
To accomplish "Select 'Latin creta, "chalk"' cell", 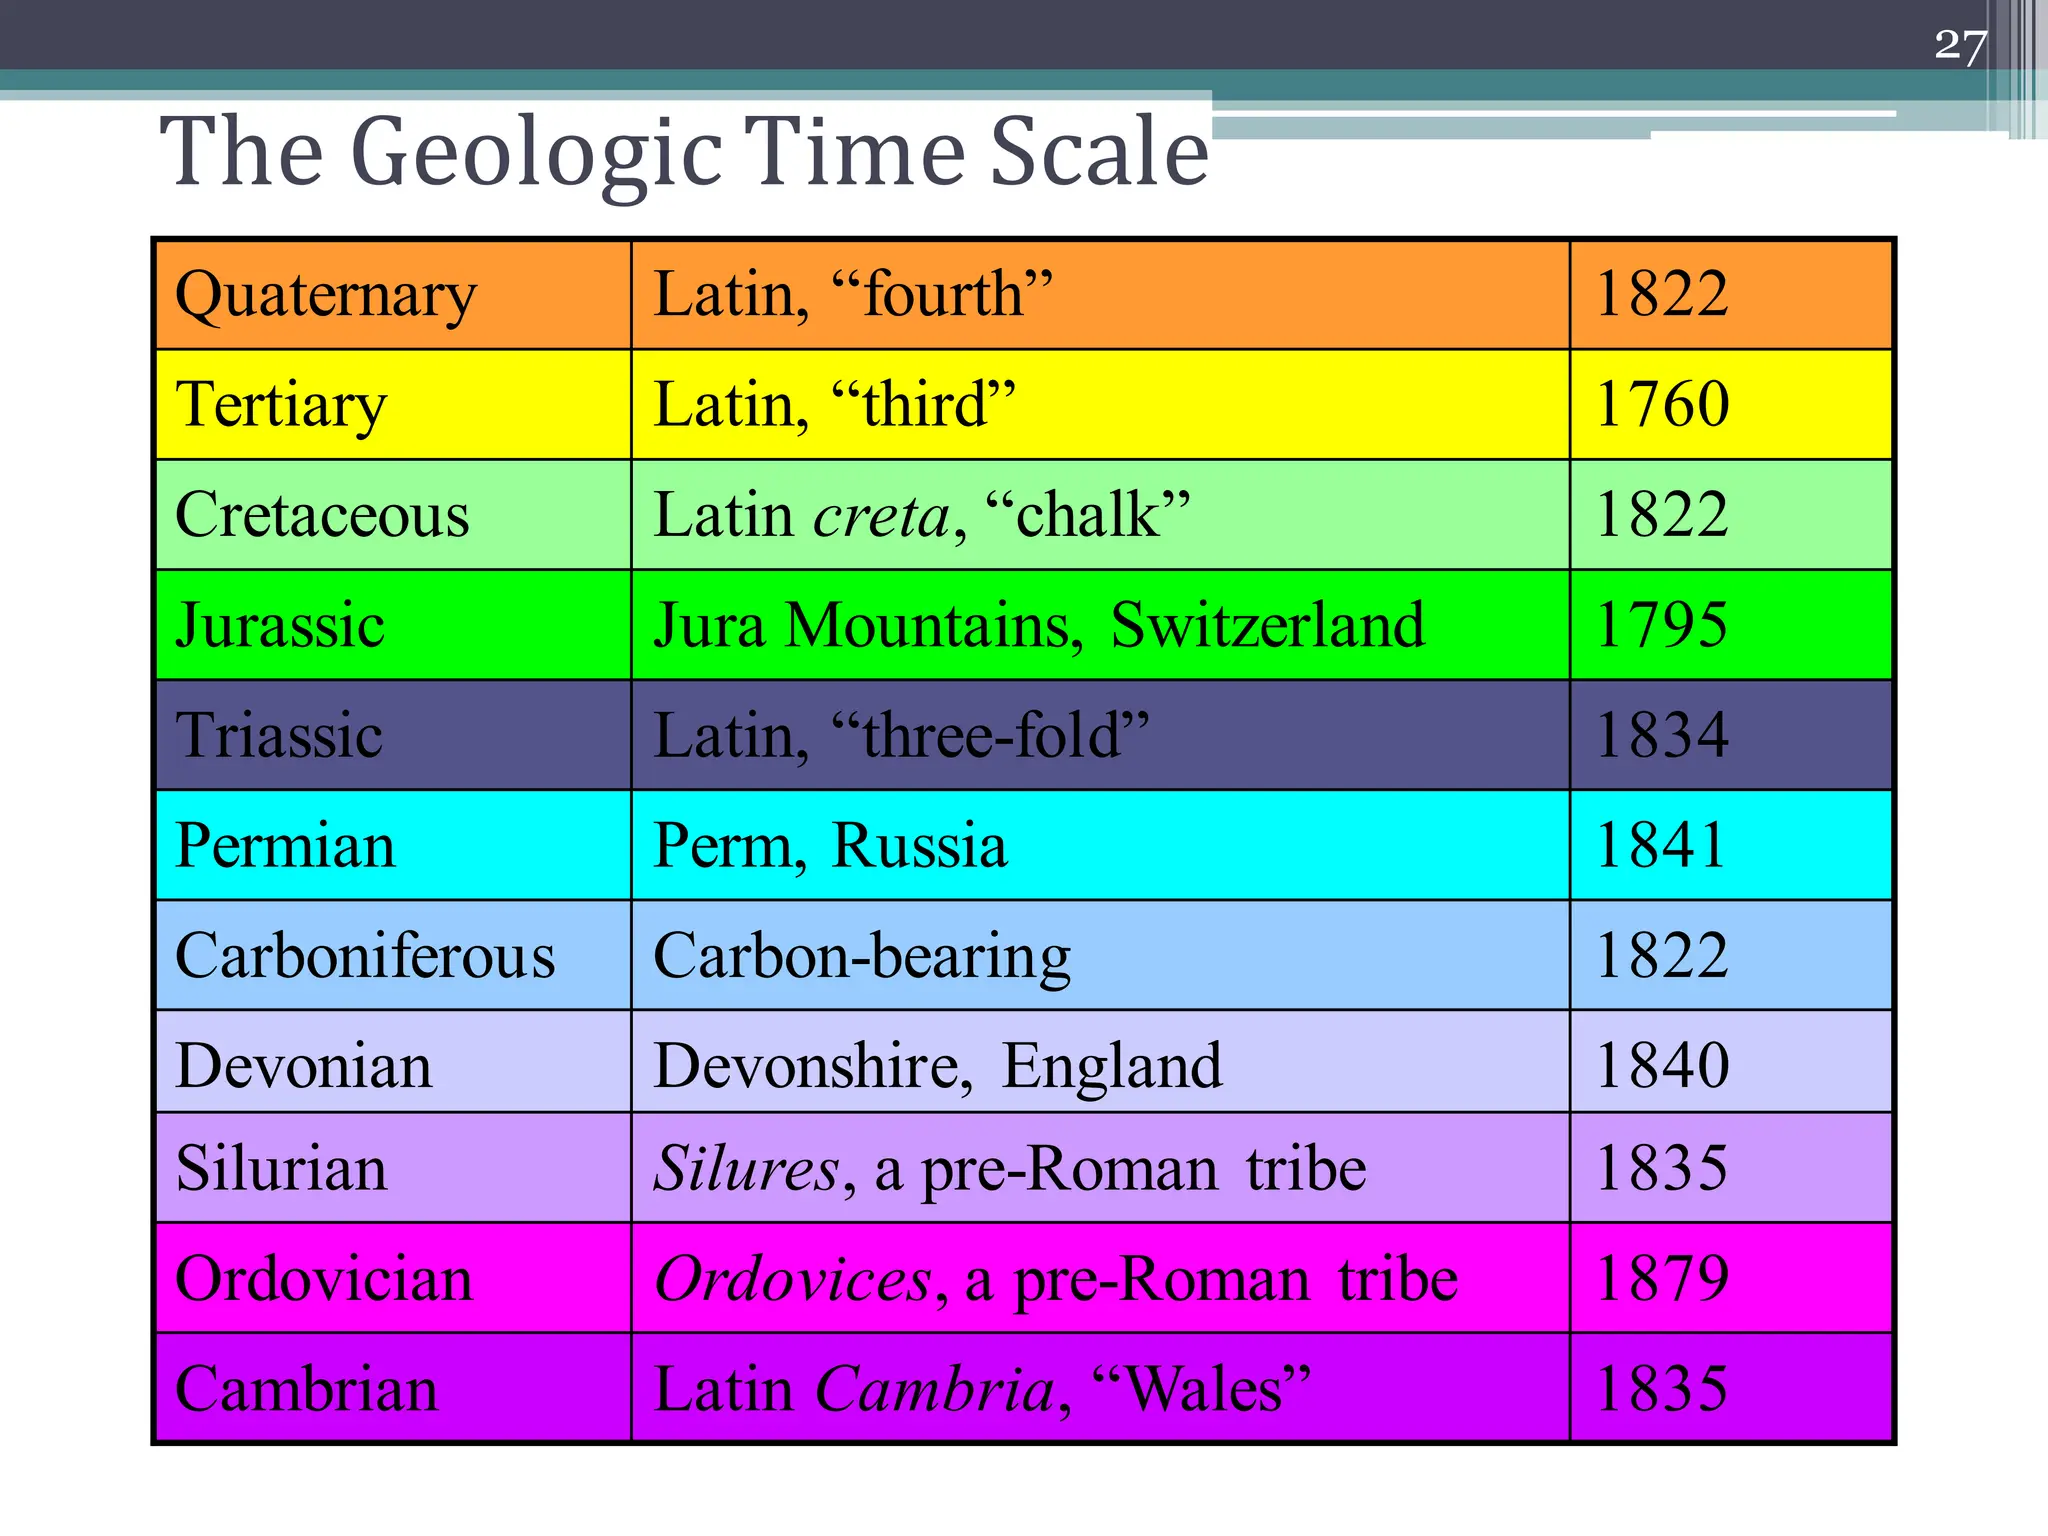I will coord(1100,515).
